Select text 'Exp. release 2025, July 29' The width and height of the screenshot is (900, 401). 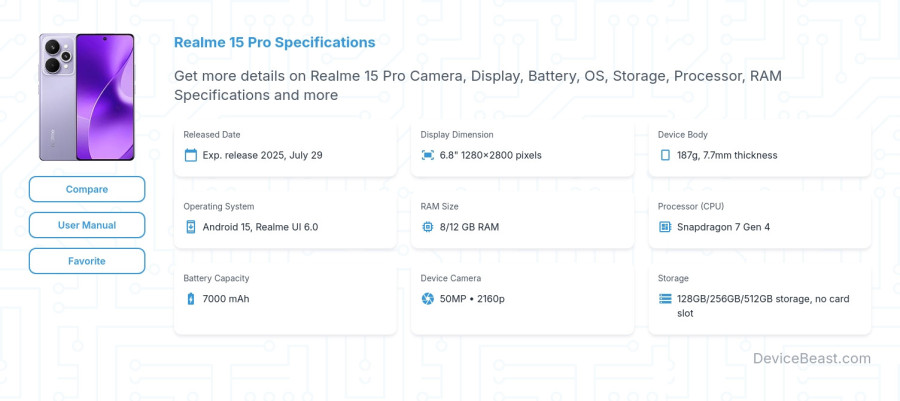pyautogui.click(x=262, y=155)
